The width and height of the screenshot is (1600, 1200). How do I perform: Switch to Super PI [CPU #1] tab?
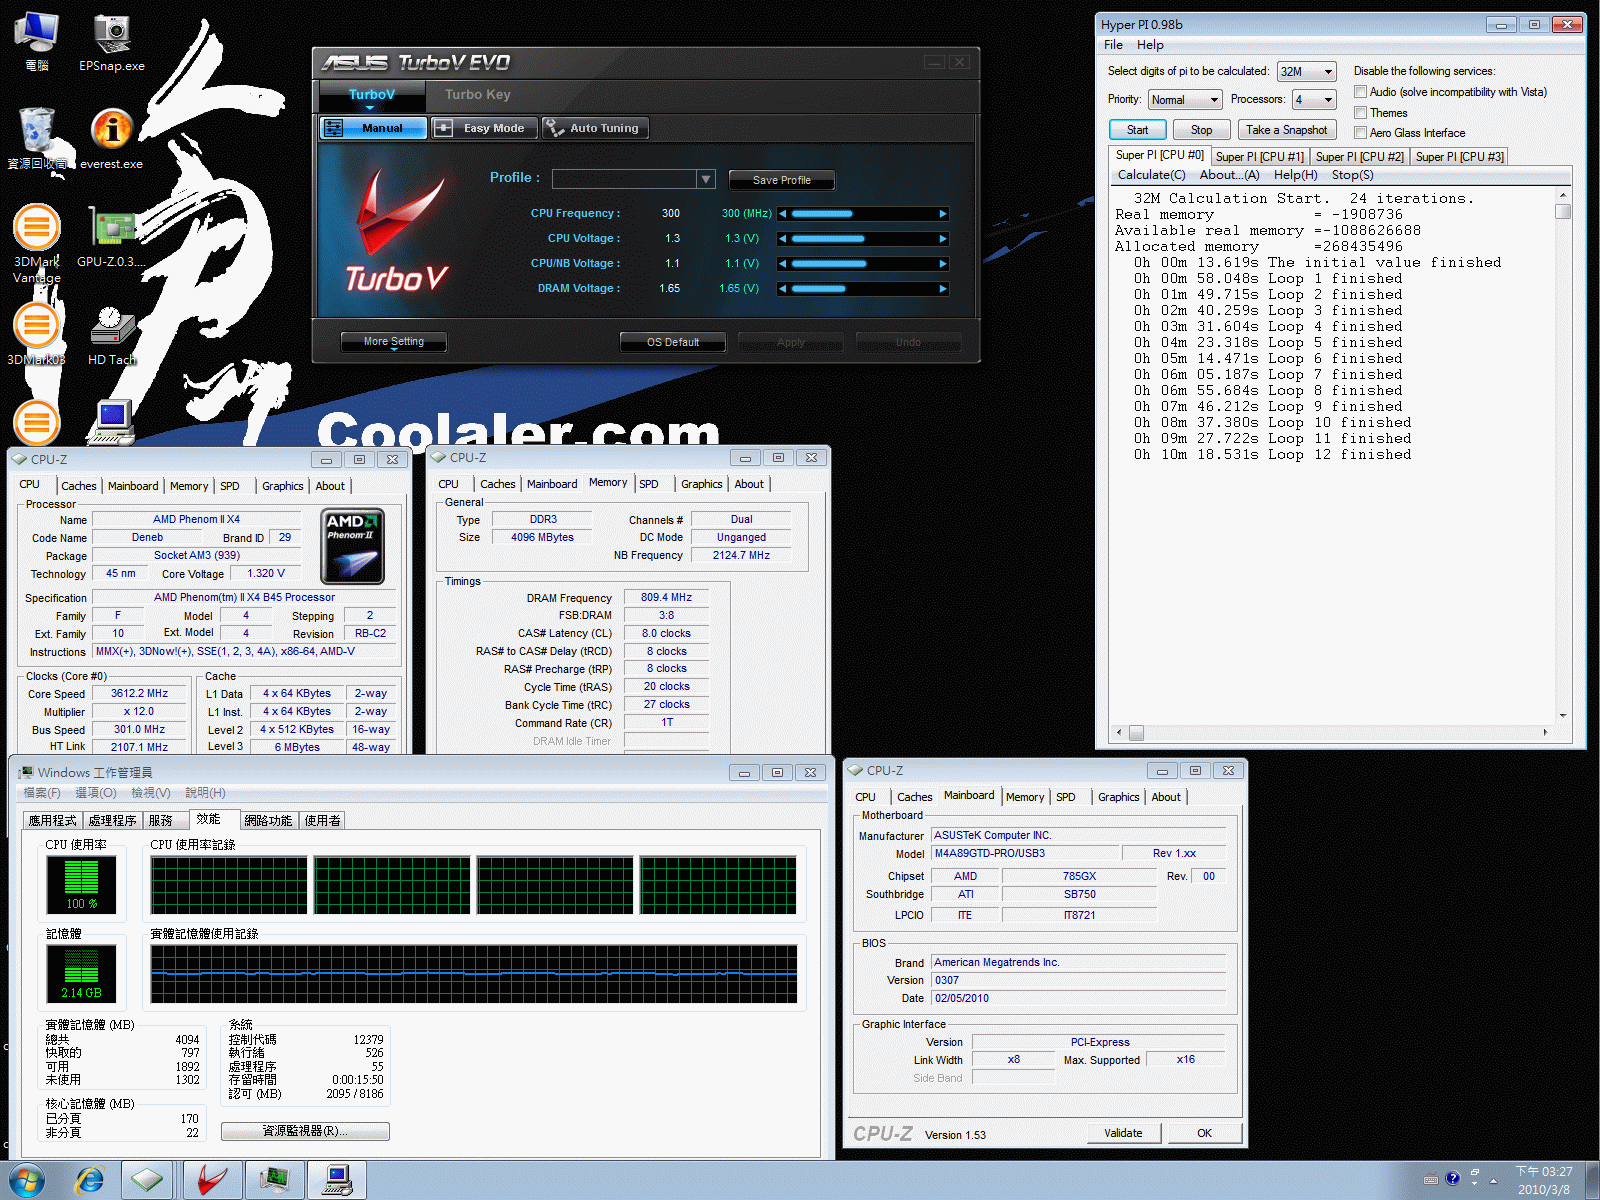click(x=1259, y=157)
